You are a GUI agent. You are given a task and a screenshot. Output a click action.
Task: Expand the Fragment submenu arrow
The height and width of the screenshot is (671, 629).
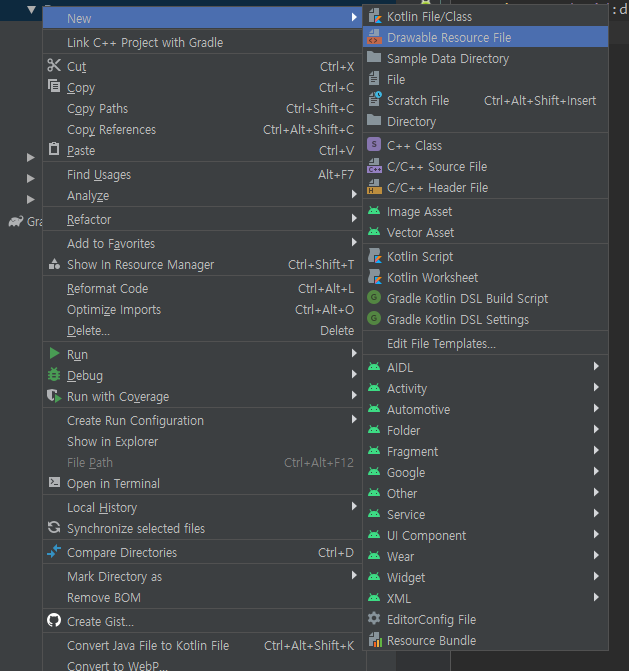[596, 450]
